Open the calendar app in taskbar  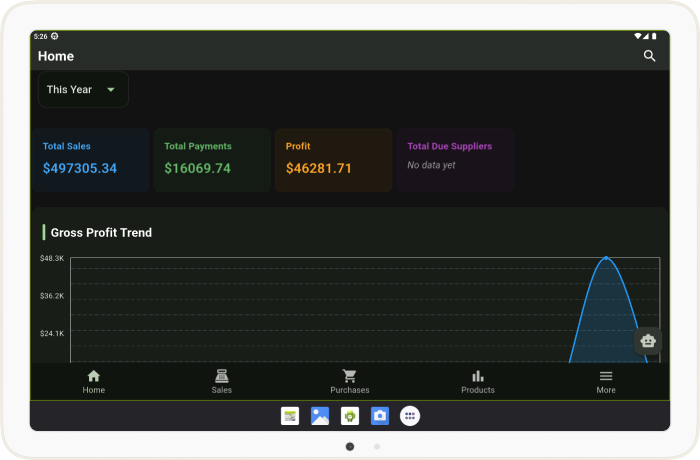point(290,416)
